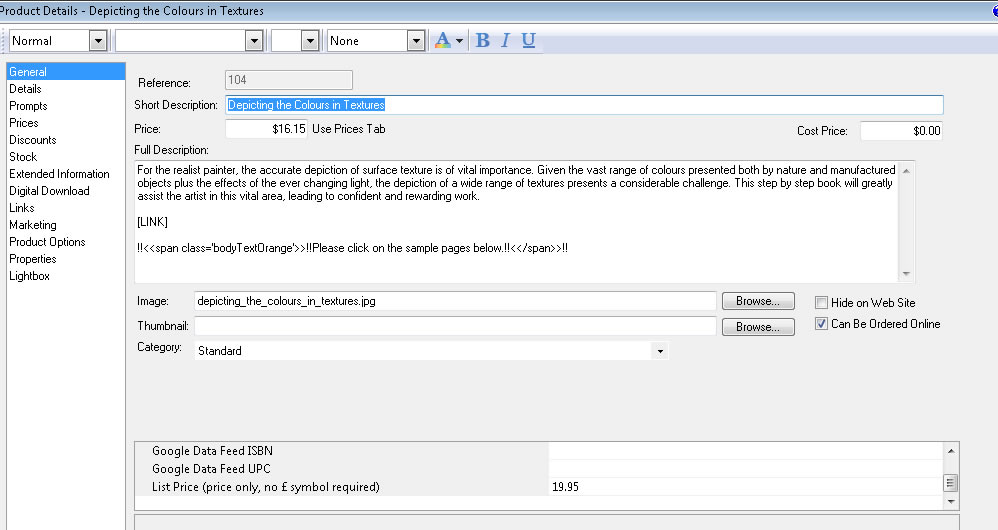Expand the Category dropdown showing Standard

659,351
